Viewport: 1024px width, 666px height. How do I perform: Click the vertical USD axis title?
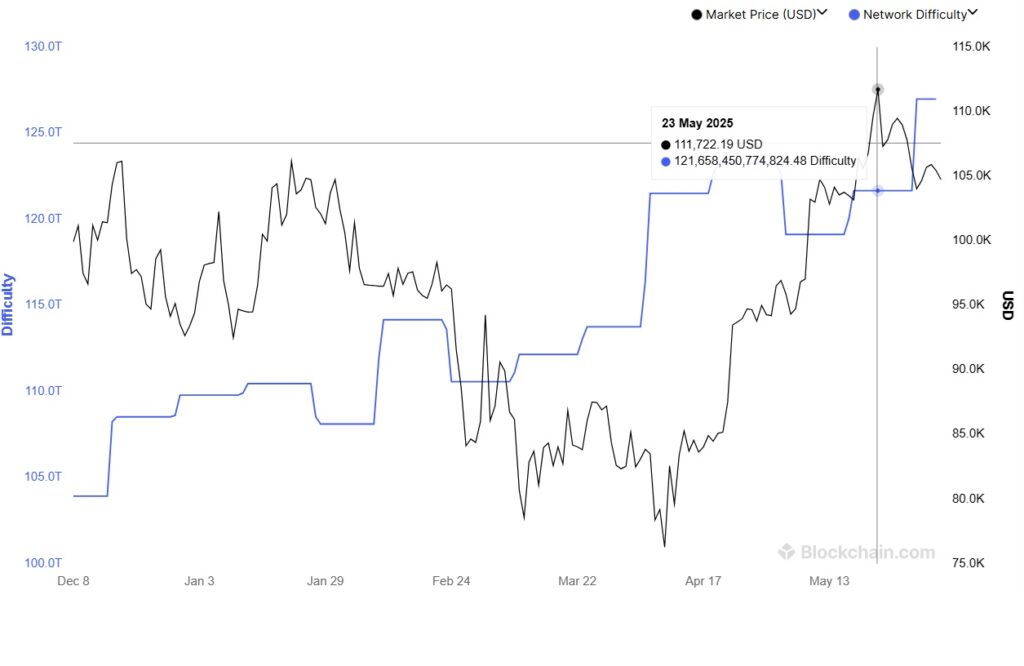click(x=1007, y=305)
